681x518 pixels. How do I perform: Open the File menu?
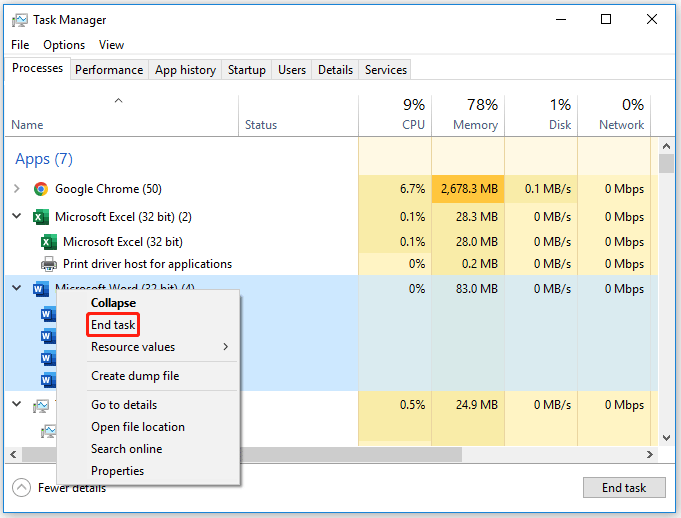pyautogui.click(x=20, y=45)
